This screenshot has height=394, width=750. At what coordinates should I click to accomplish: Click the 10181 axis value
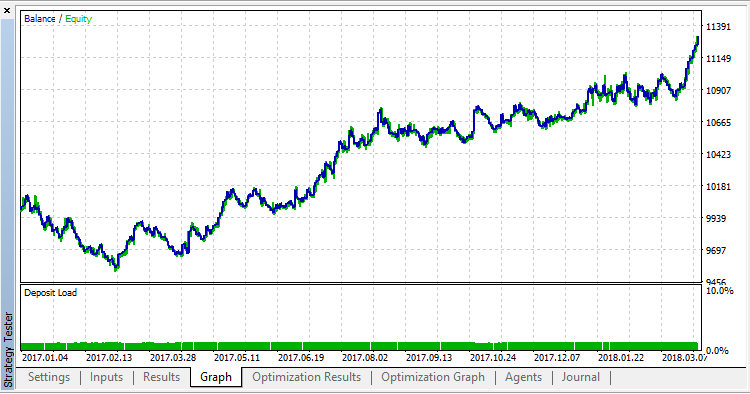pos(718,186)
